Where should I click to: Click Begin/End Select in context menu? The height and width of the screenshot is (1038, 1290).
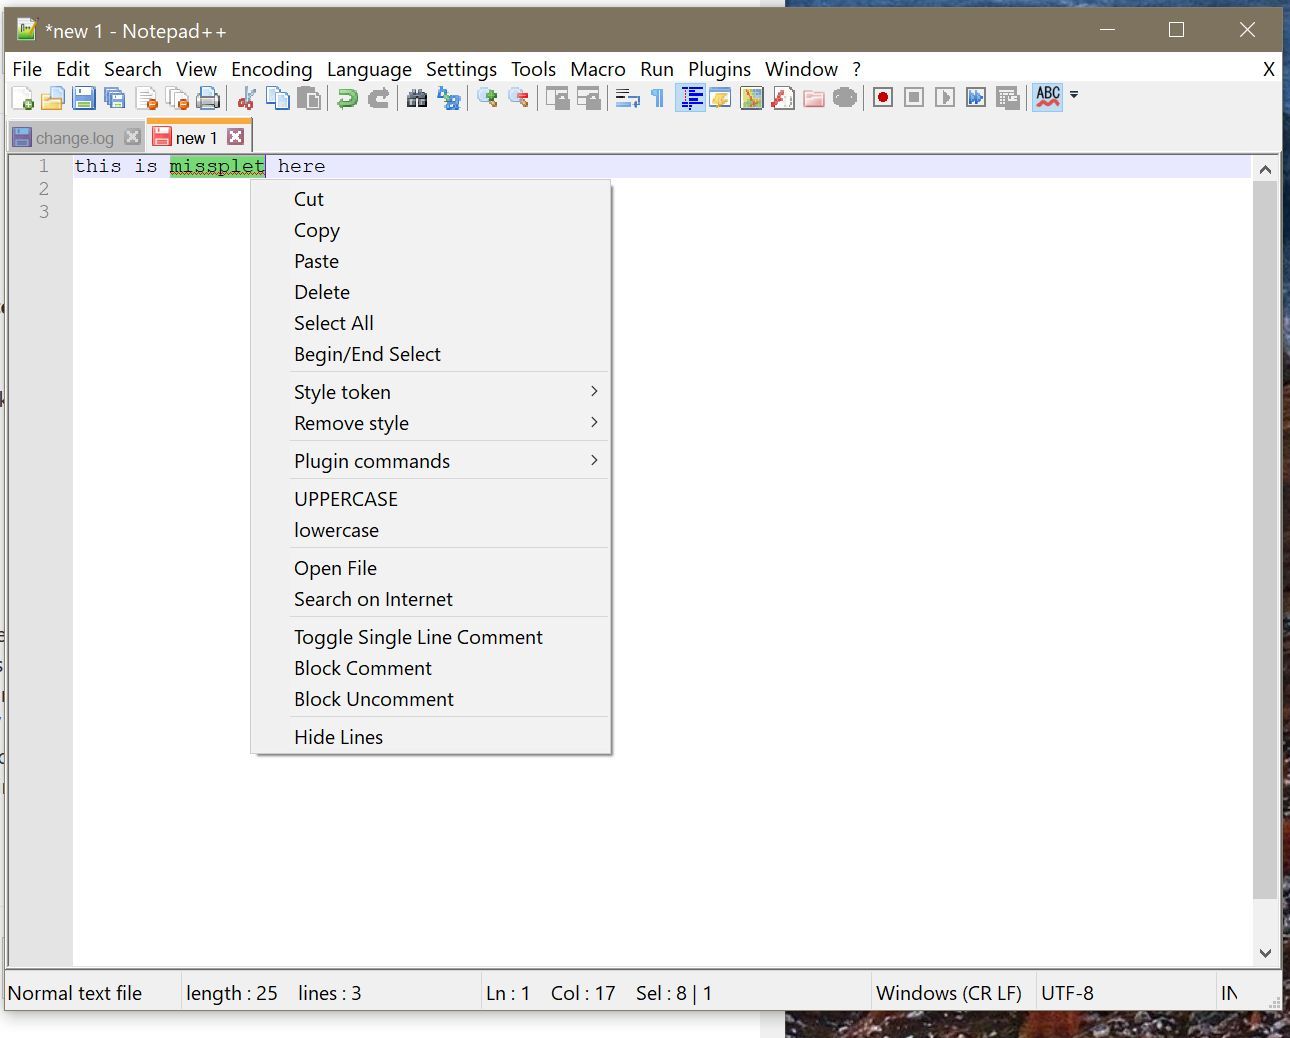tap(430, 354)
